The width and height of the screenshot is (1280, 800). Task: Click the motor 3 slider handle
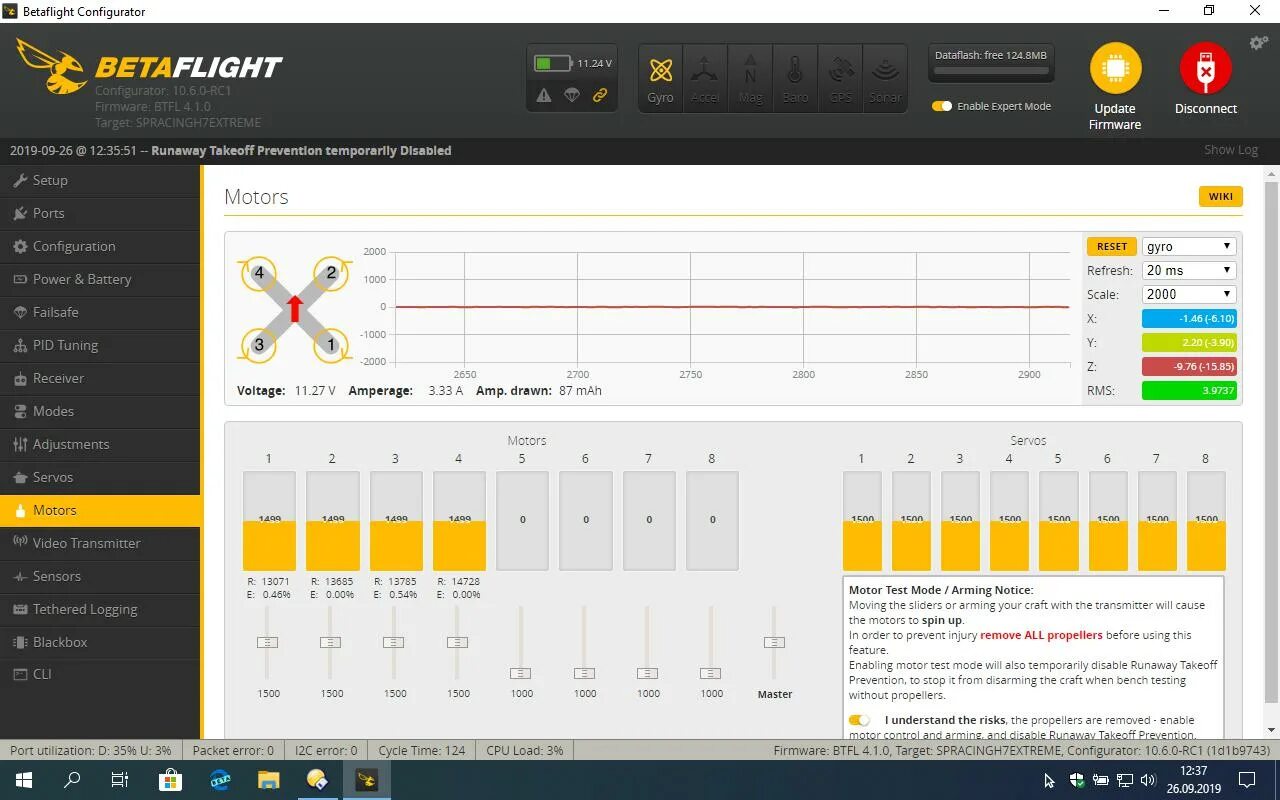(x=394, y=642)
